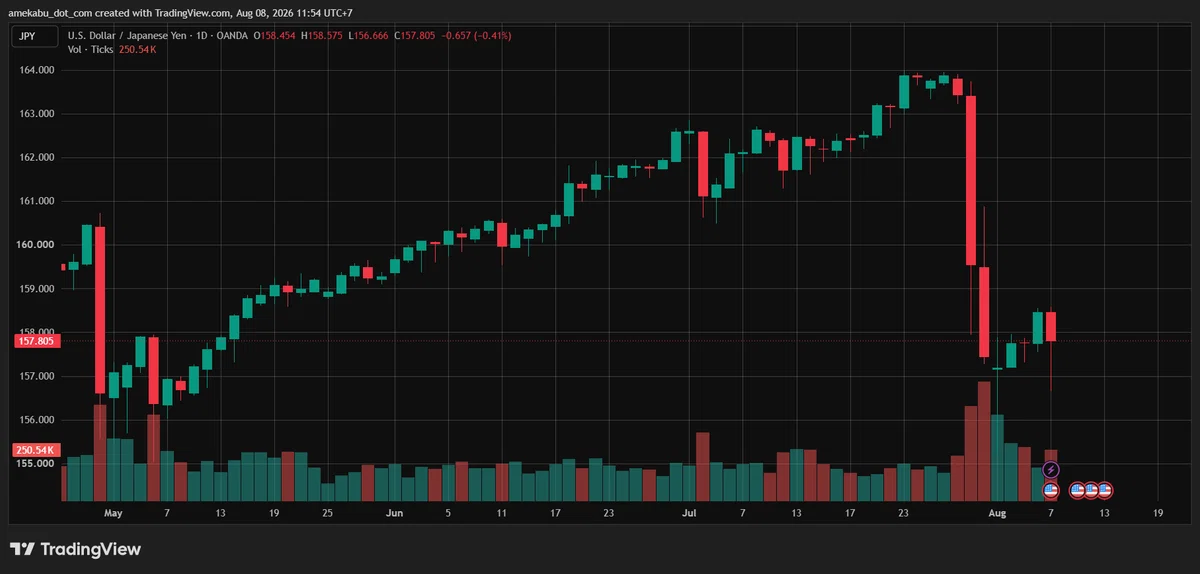
Task: Click the 156.000 price axis label
Action: [x=38, y=420]
